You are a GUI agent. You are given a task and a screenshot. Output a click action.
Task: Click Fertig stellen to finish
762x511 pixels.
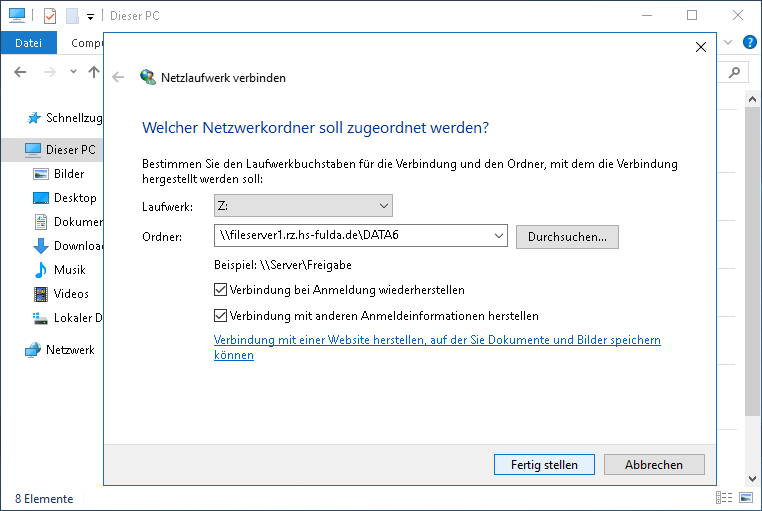544,465
